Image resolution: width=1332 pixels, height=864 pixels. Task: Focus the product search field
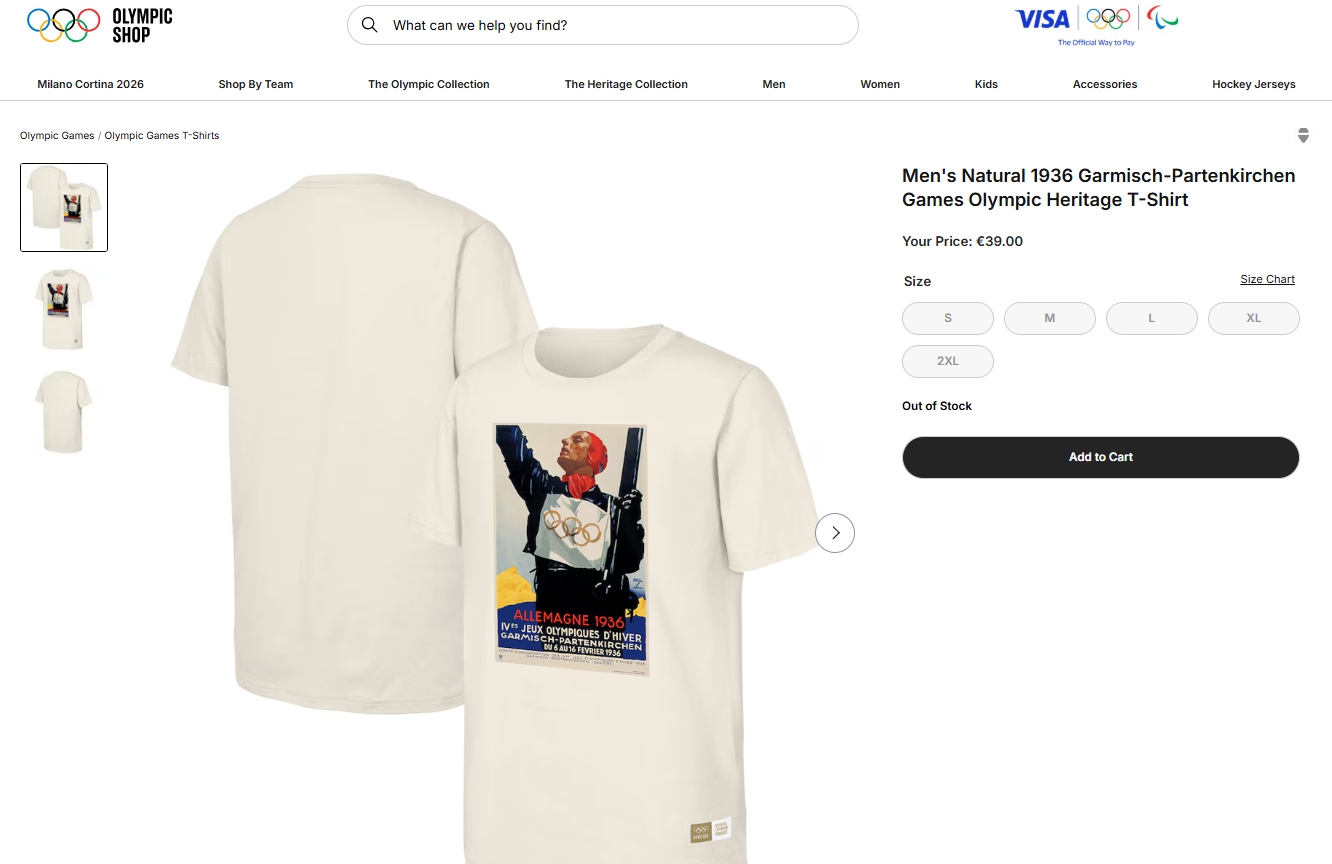click(603, 25)
